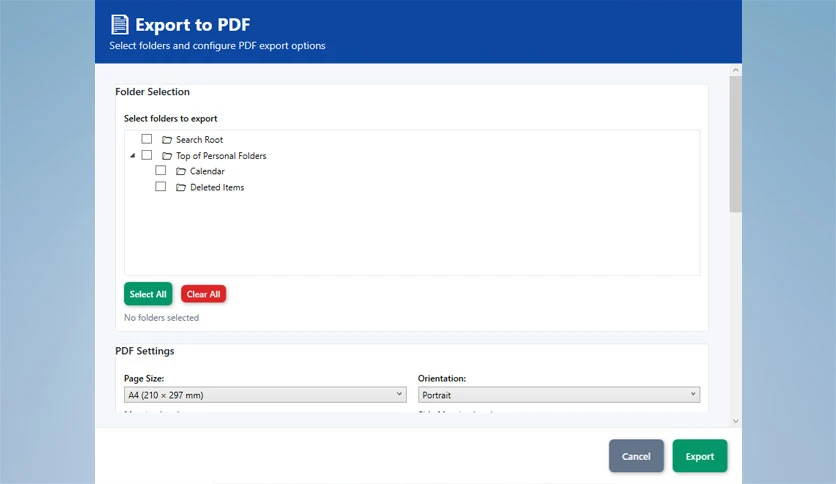The height and width of the screenshot is (484, 836).
Task: Tick the Deleted Items folder checkbox
Action: (x=160, y=187)
